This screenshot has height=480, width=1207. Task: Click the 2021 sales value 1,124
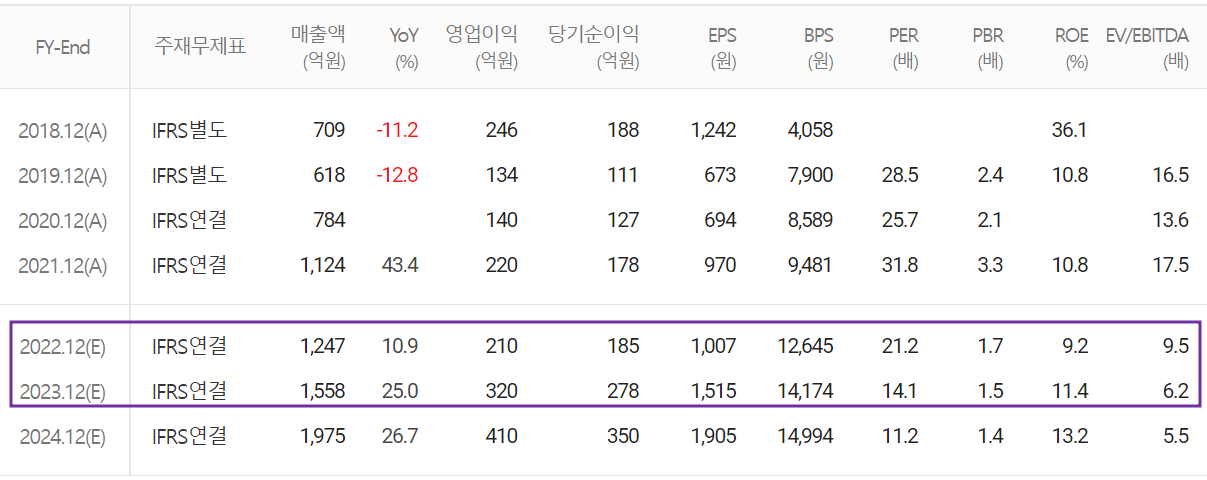322,265
